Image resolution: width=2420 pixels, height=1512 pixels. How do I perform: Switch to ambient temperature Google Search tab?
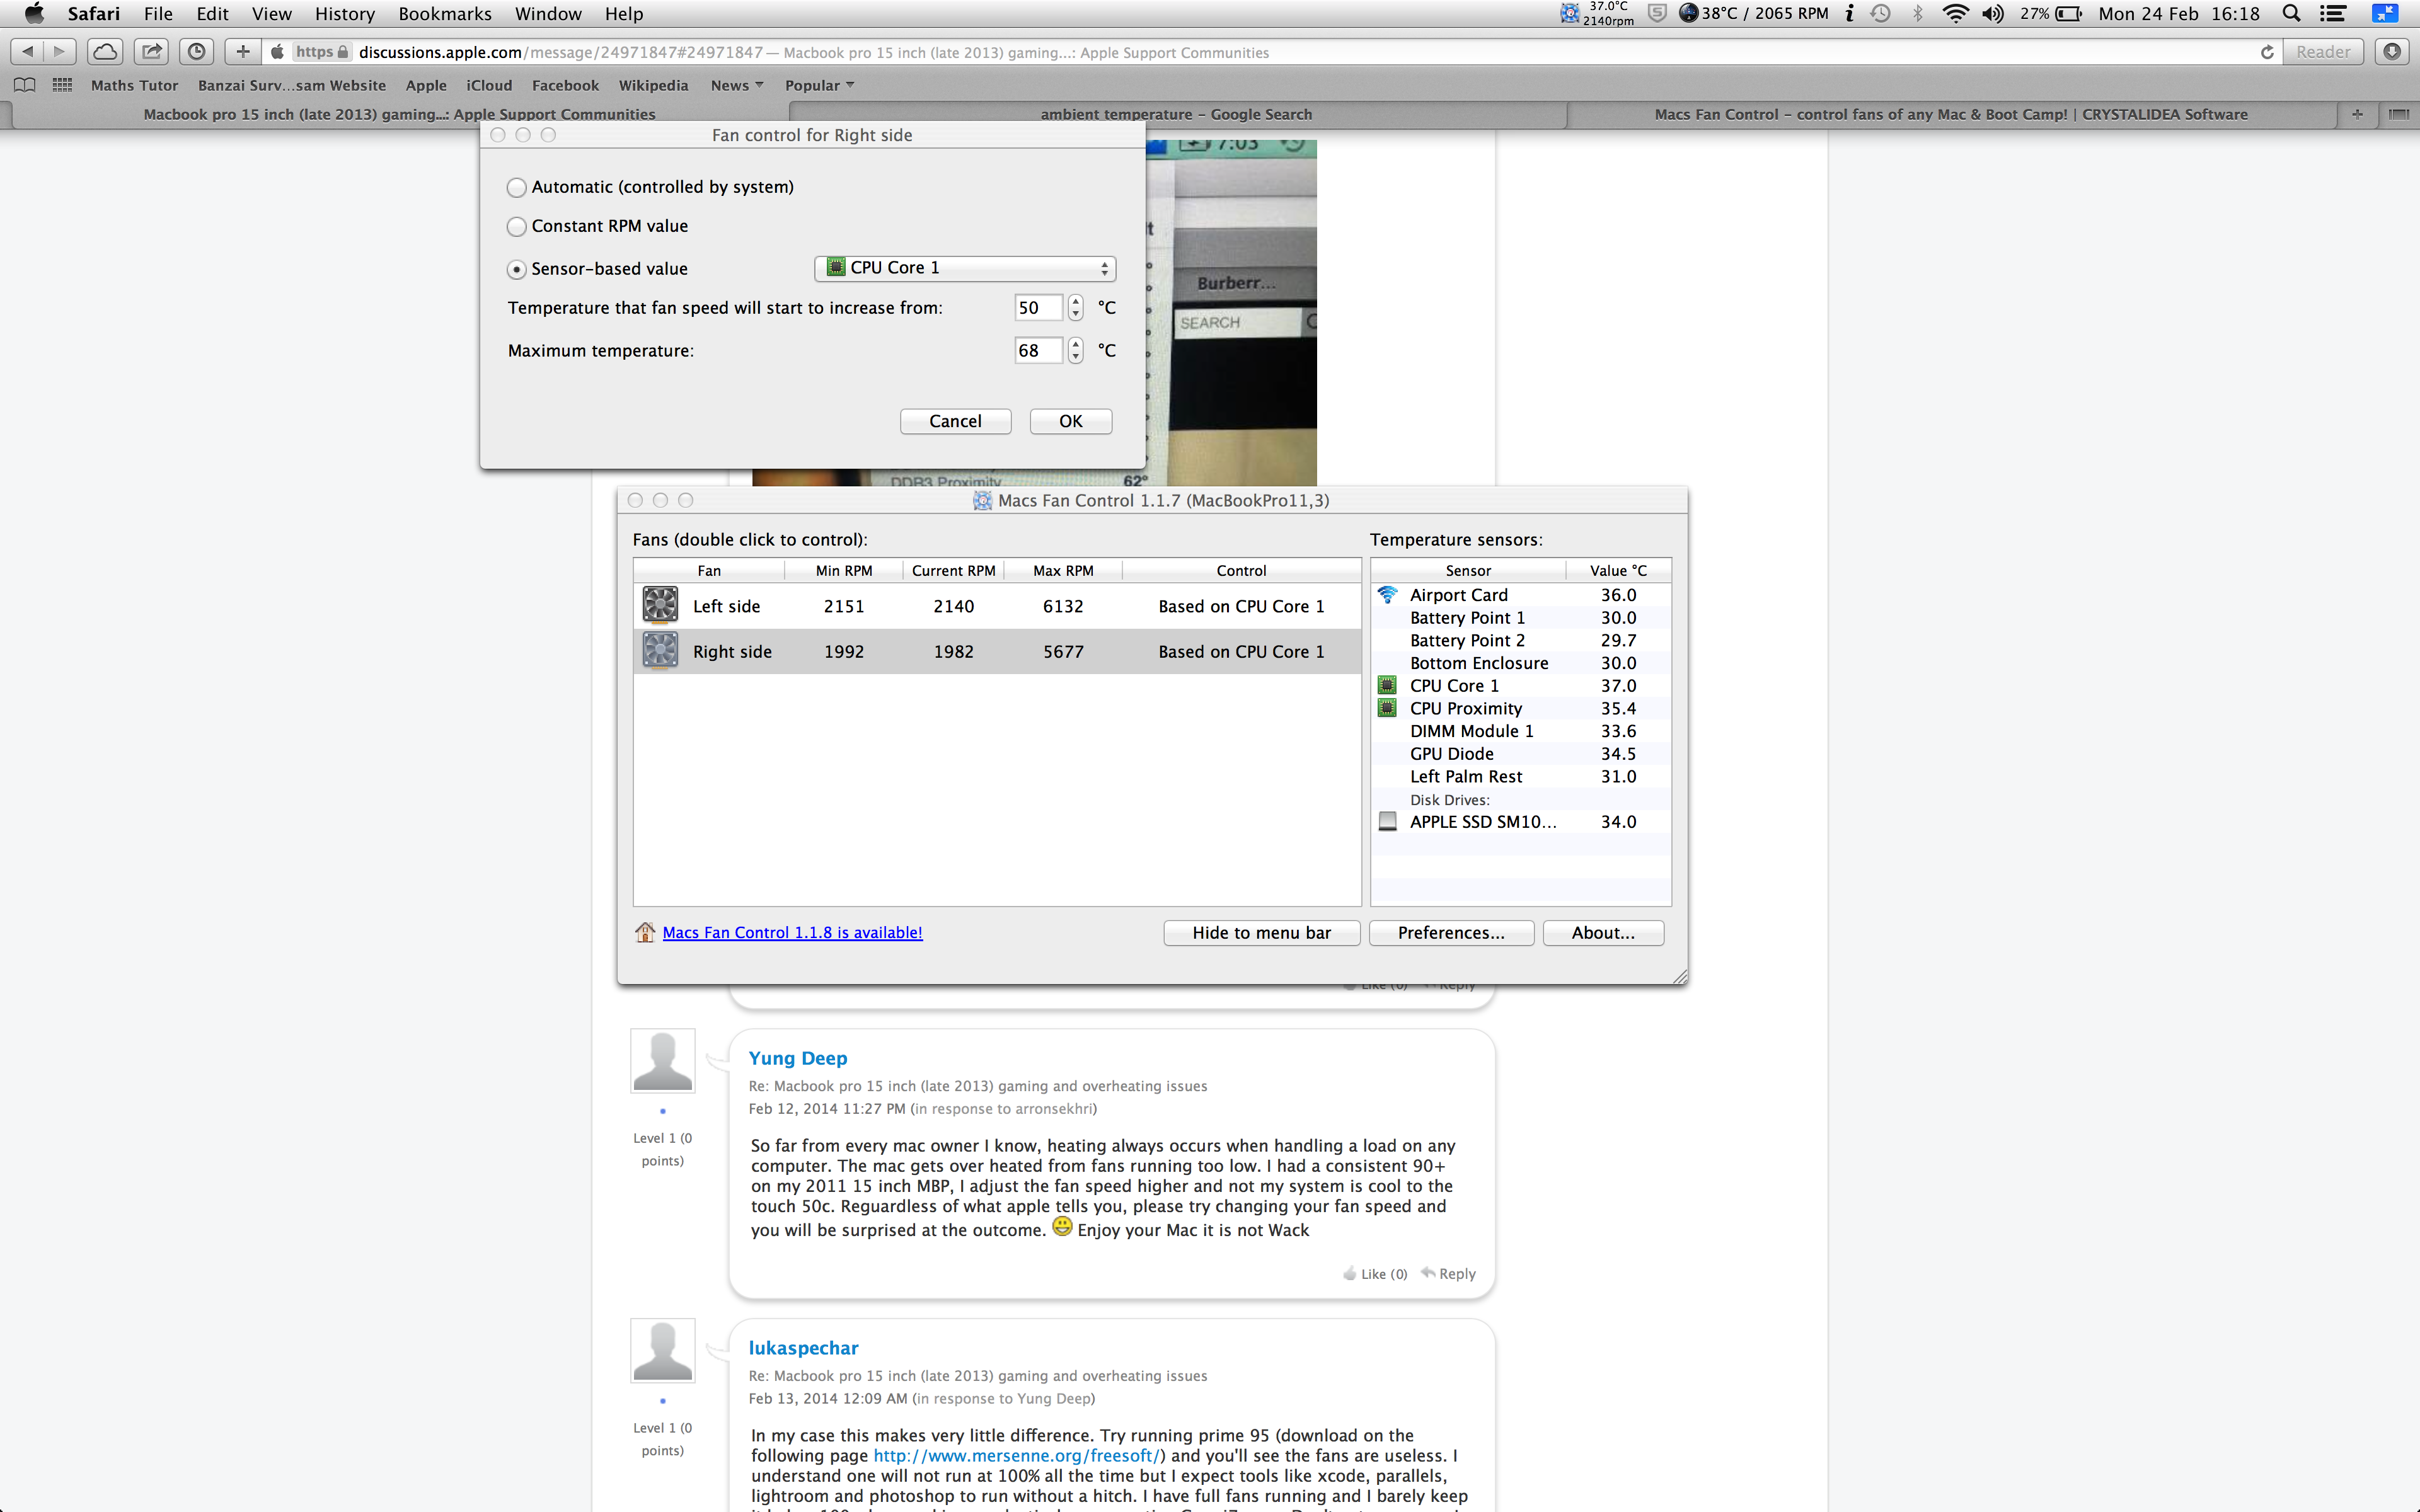tap(1176, 114)
